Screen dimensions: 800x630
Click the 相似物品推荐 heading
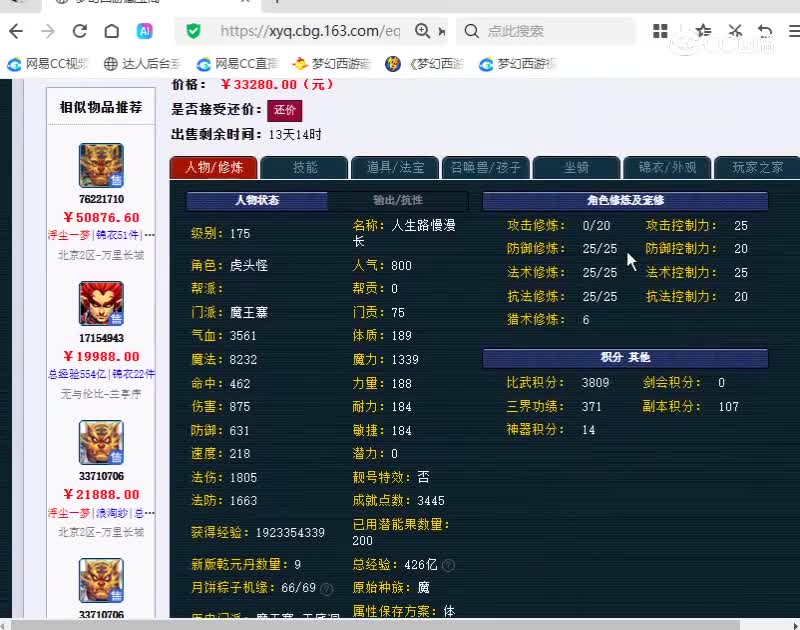pos(101,107)
